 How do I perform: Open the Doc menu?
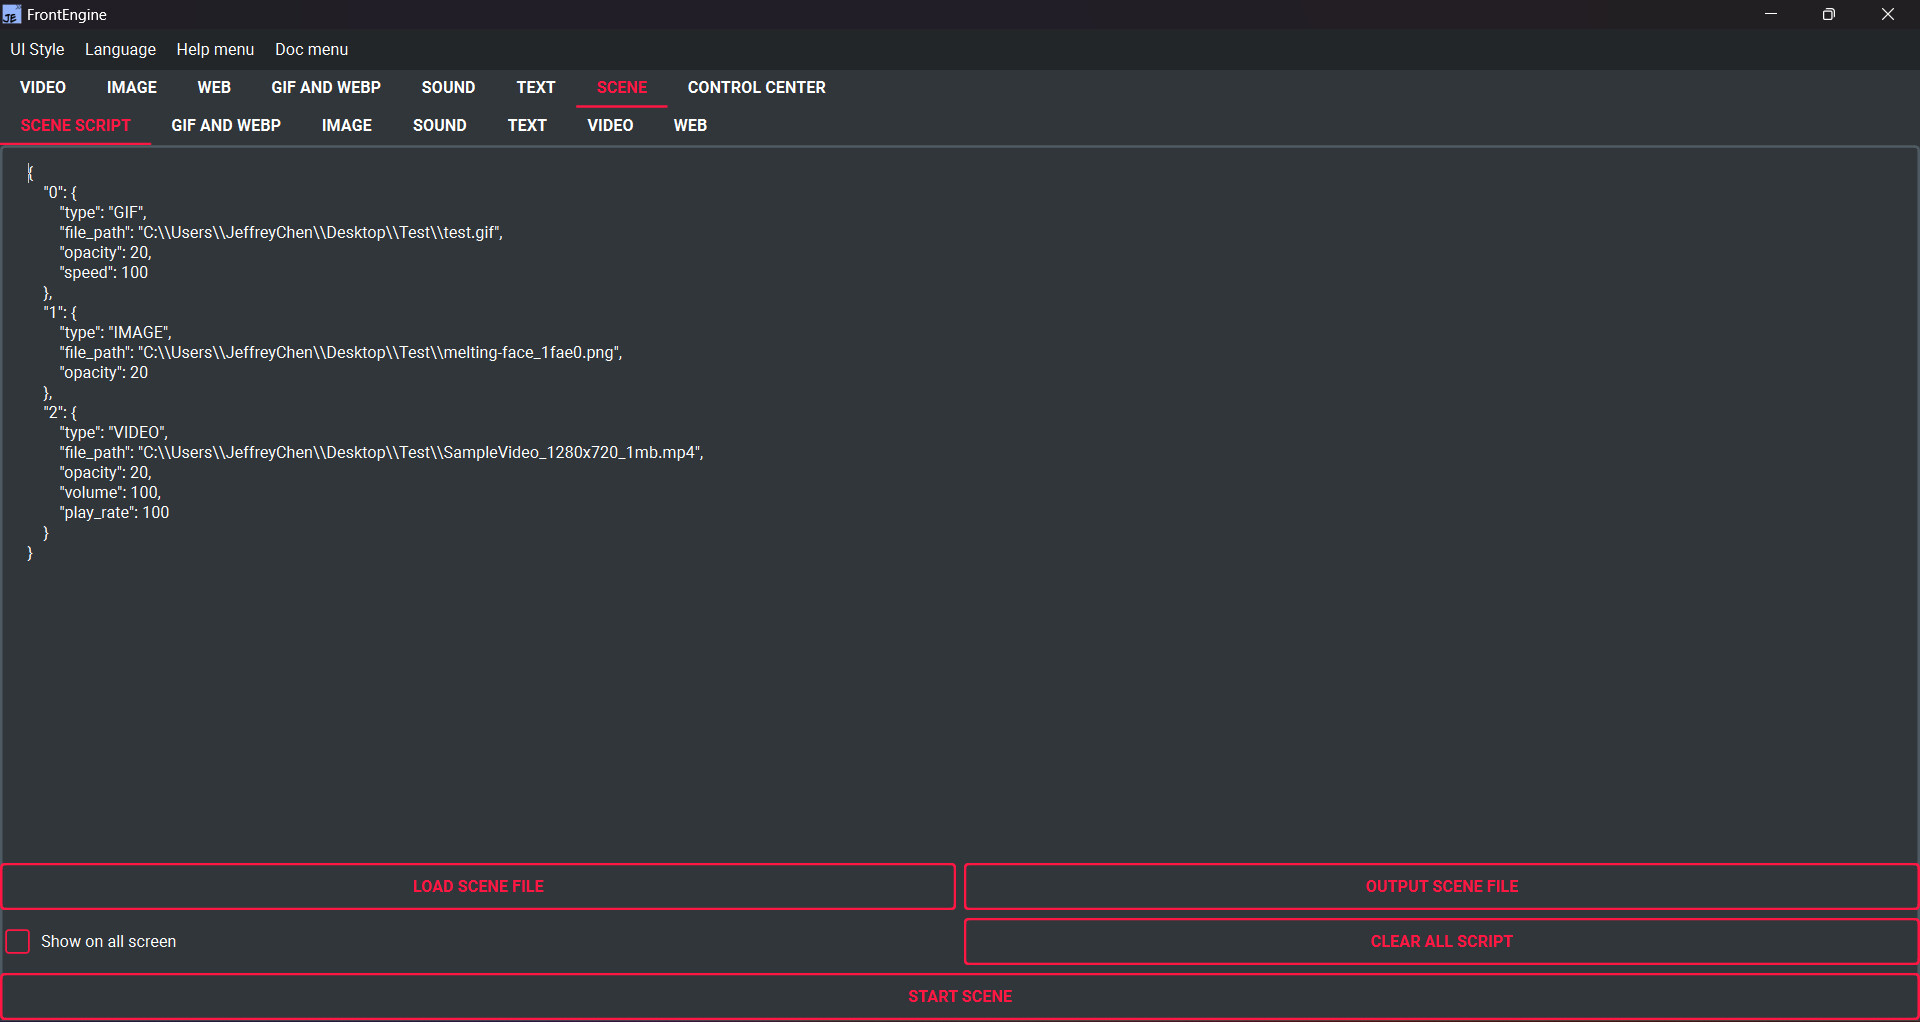(311, 49)
